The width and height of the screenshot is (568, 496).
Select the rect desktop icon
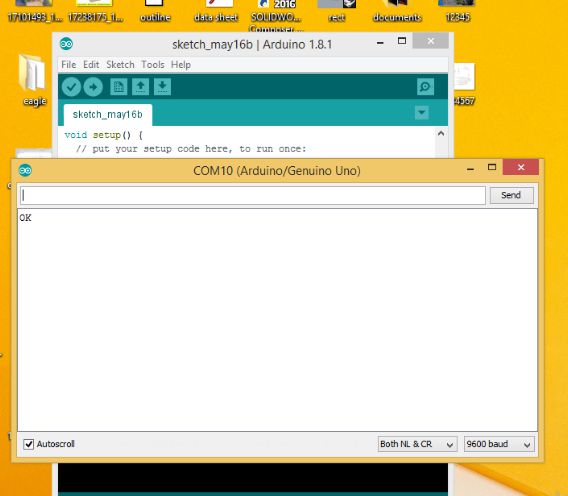point(337,12)
